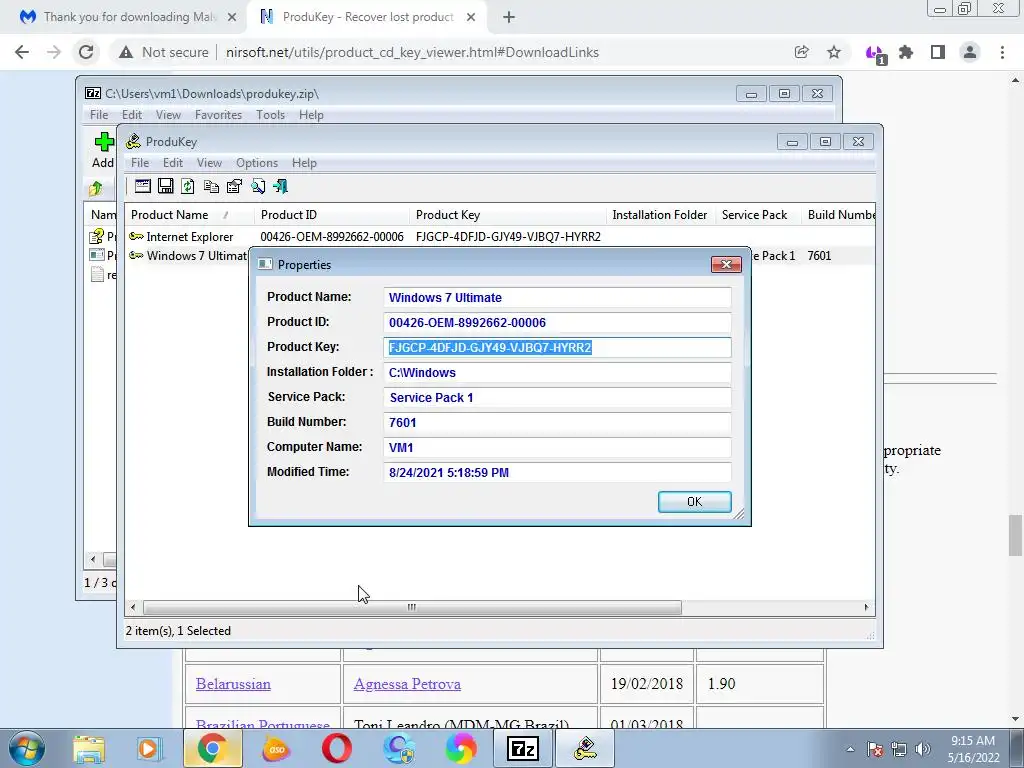Show hidden tray icons arrow
The width and height of the screenshot is (1024, 768).
[x=850, y=749]
